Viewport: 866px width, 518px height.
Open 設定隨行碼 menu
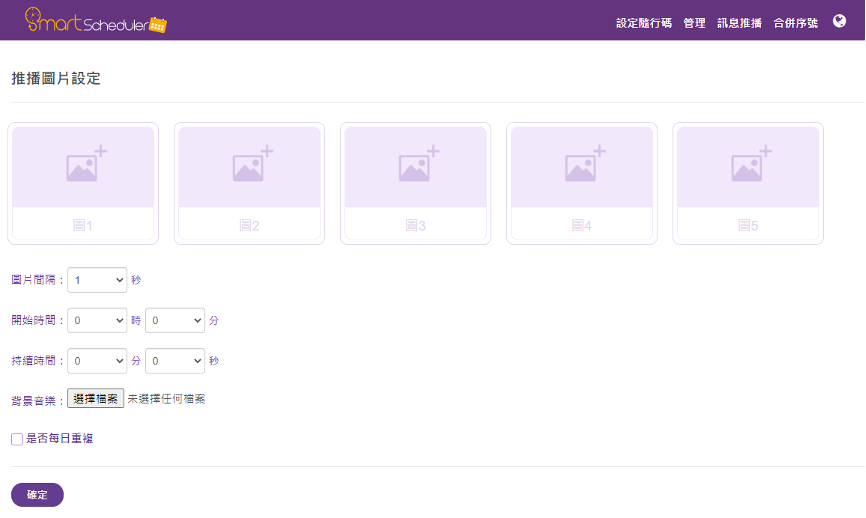644,23
